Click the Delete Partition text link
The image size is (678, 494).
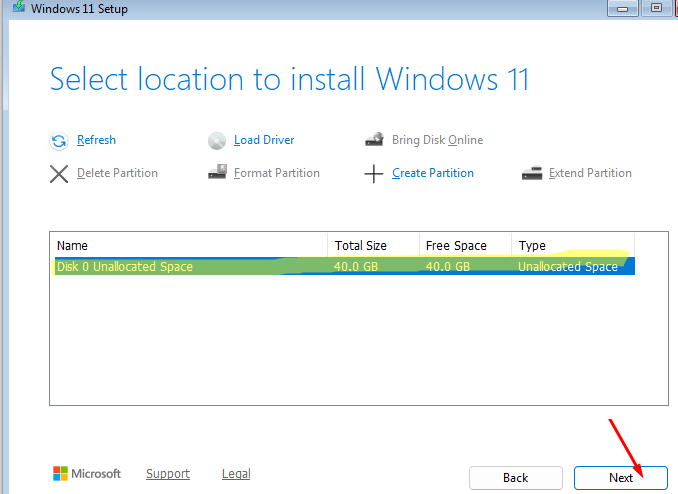tap(117, 173)
